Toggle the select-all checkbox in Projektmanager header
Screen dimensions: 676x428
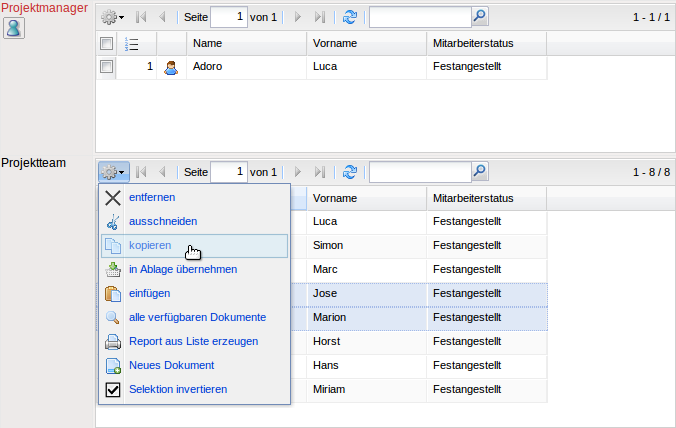pos(107,44)
